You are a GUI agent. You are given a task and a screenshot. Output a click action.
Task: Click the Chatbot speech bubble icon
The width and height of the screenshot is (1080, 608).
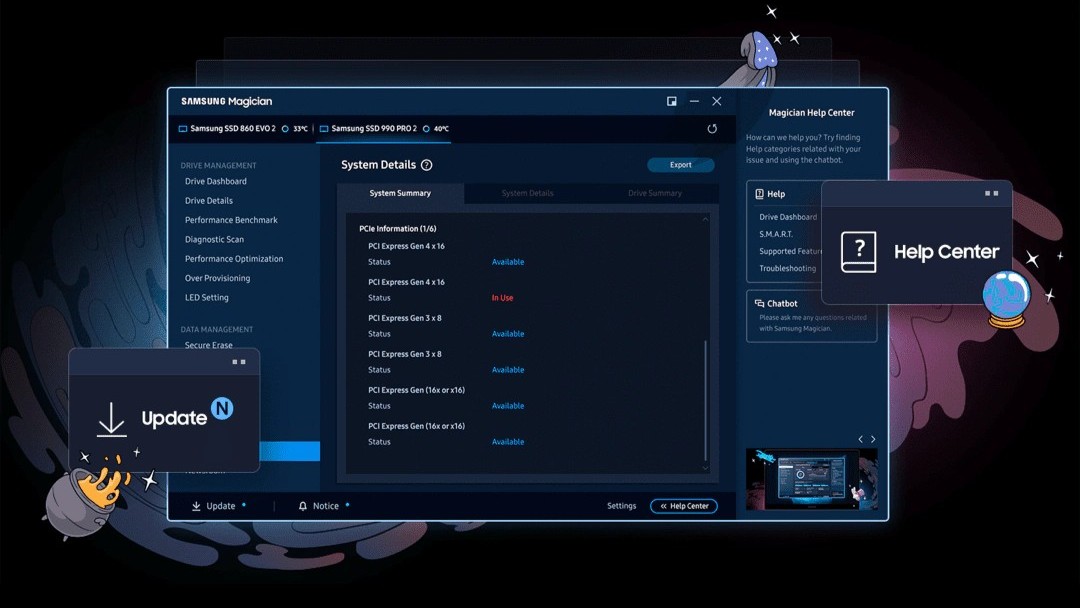(760, 303)
